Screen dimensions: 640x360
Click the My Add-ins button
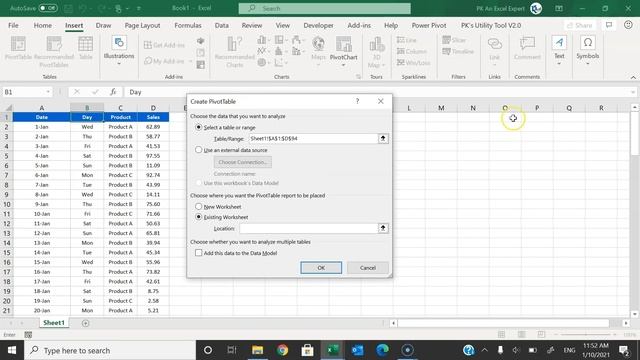coord(167,61)
